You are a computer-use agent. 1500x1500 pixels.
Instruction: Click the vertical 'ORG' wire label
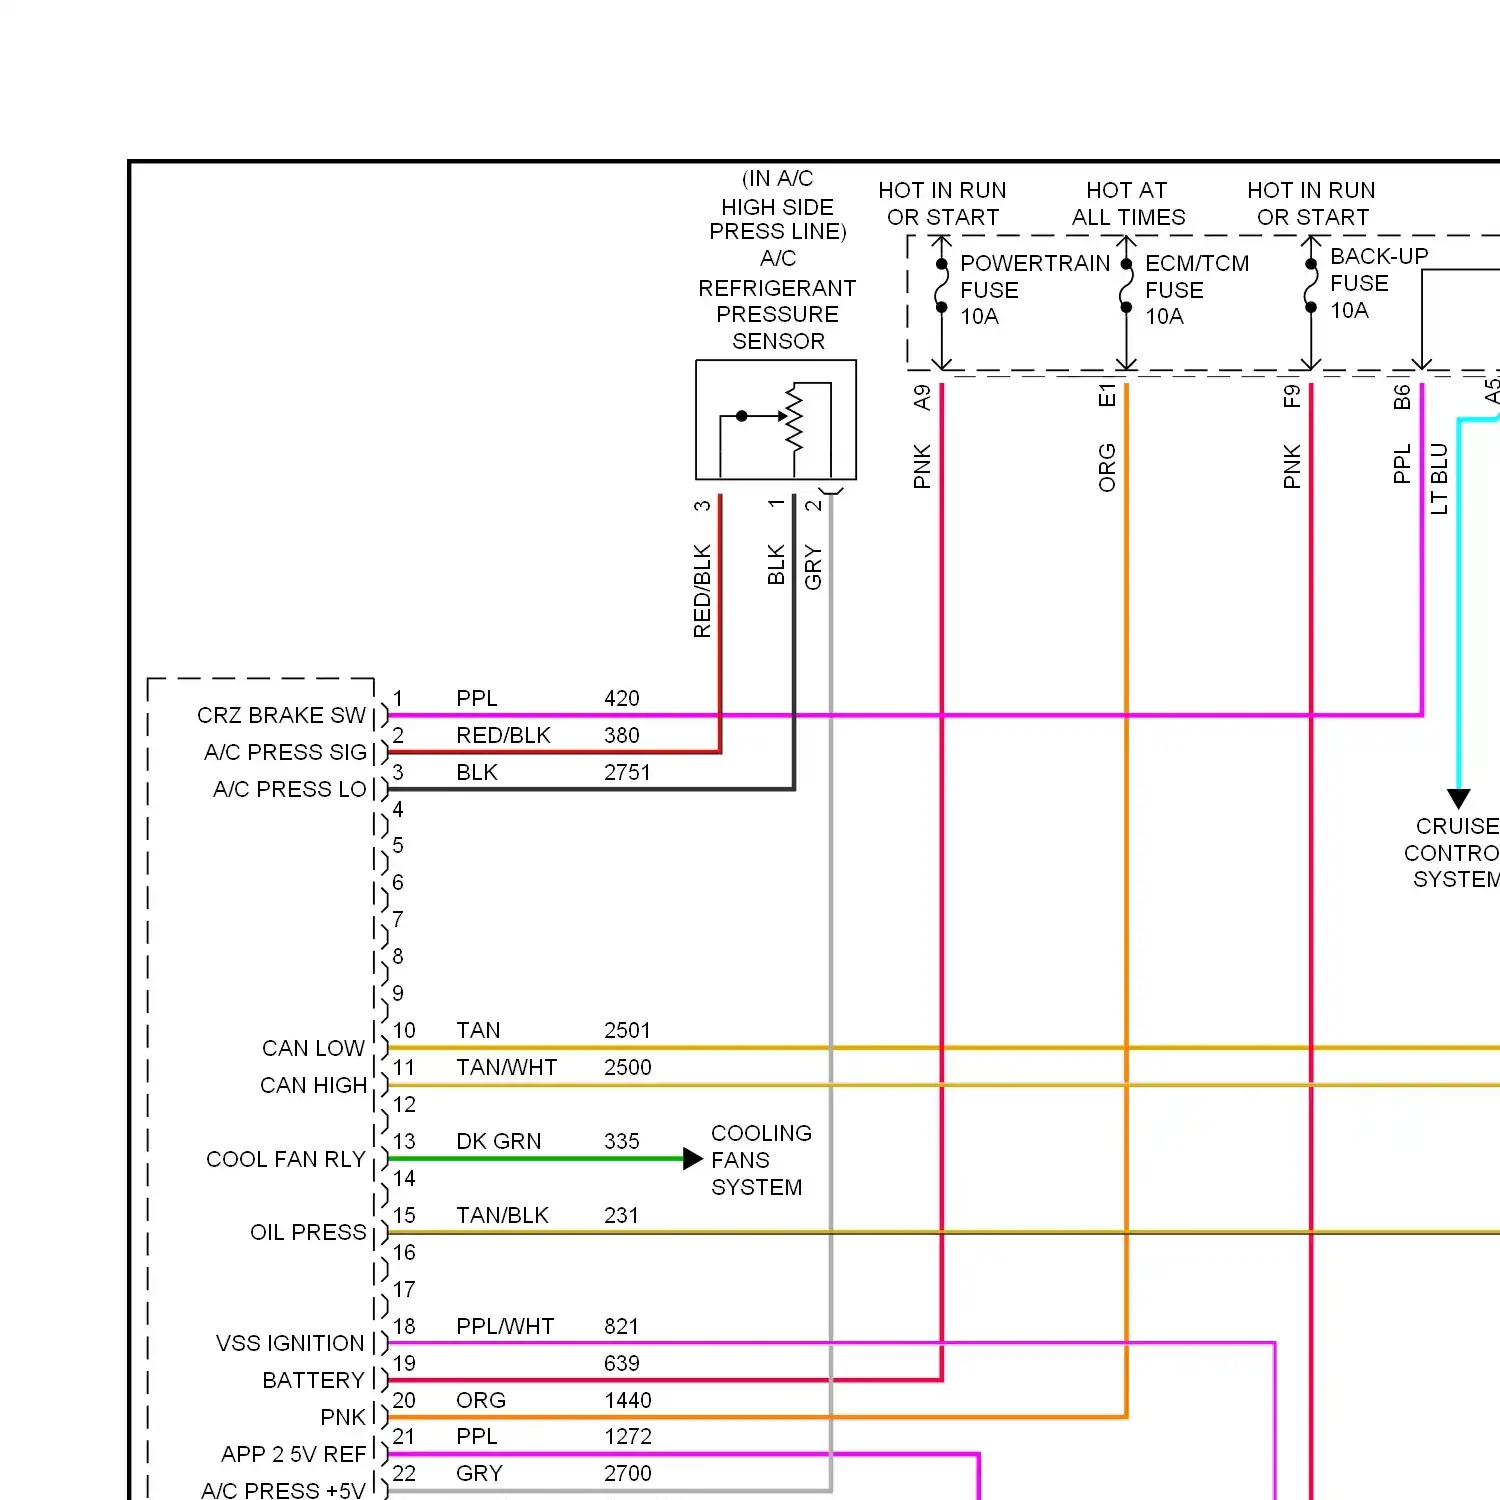point(1107,468)
